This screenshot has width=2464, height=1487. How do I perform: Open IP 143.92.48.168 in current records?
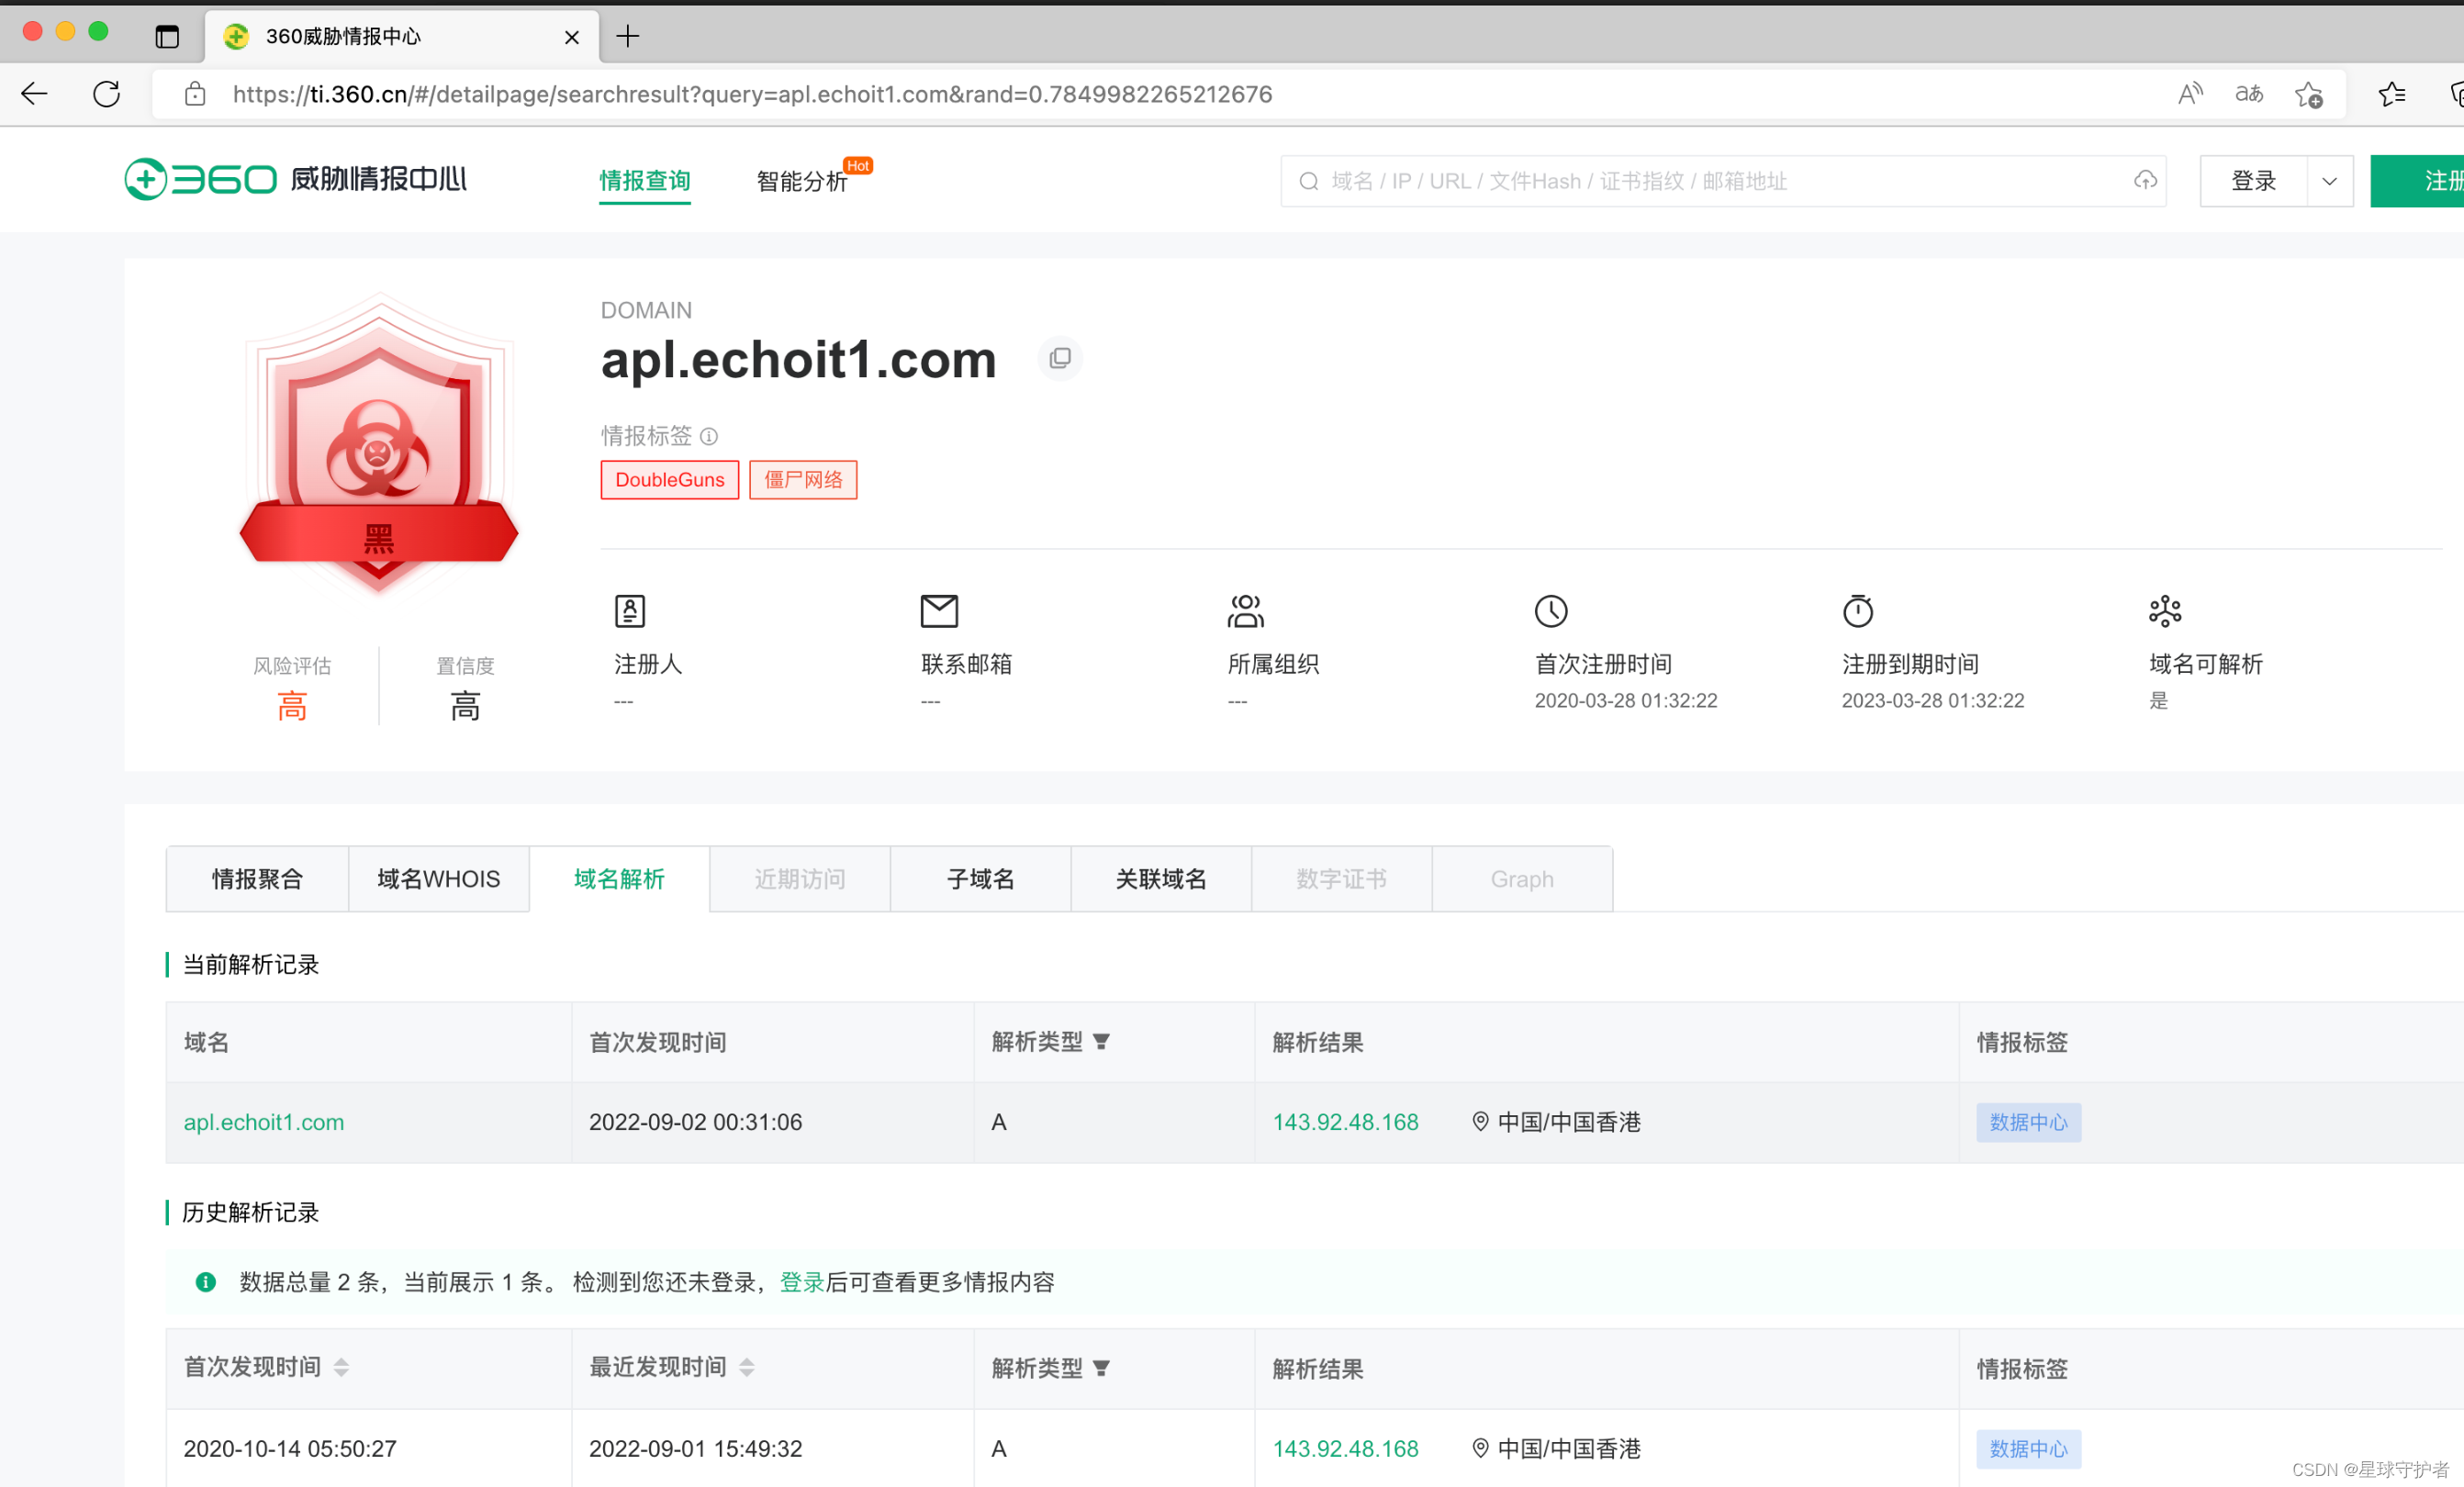1345,1122
